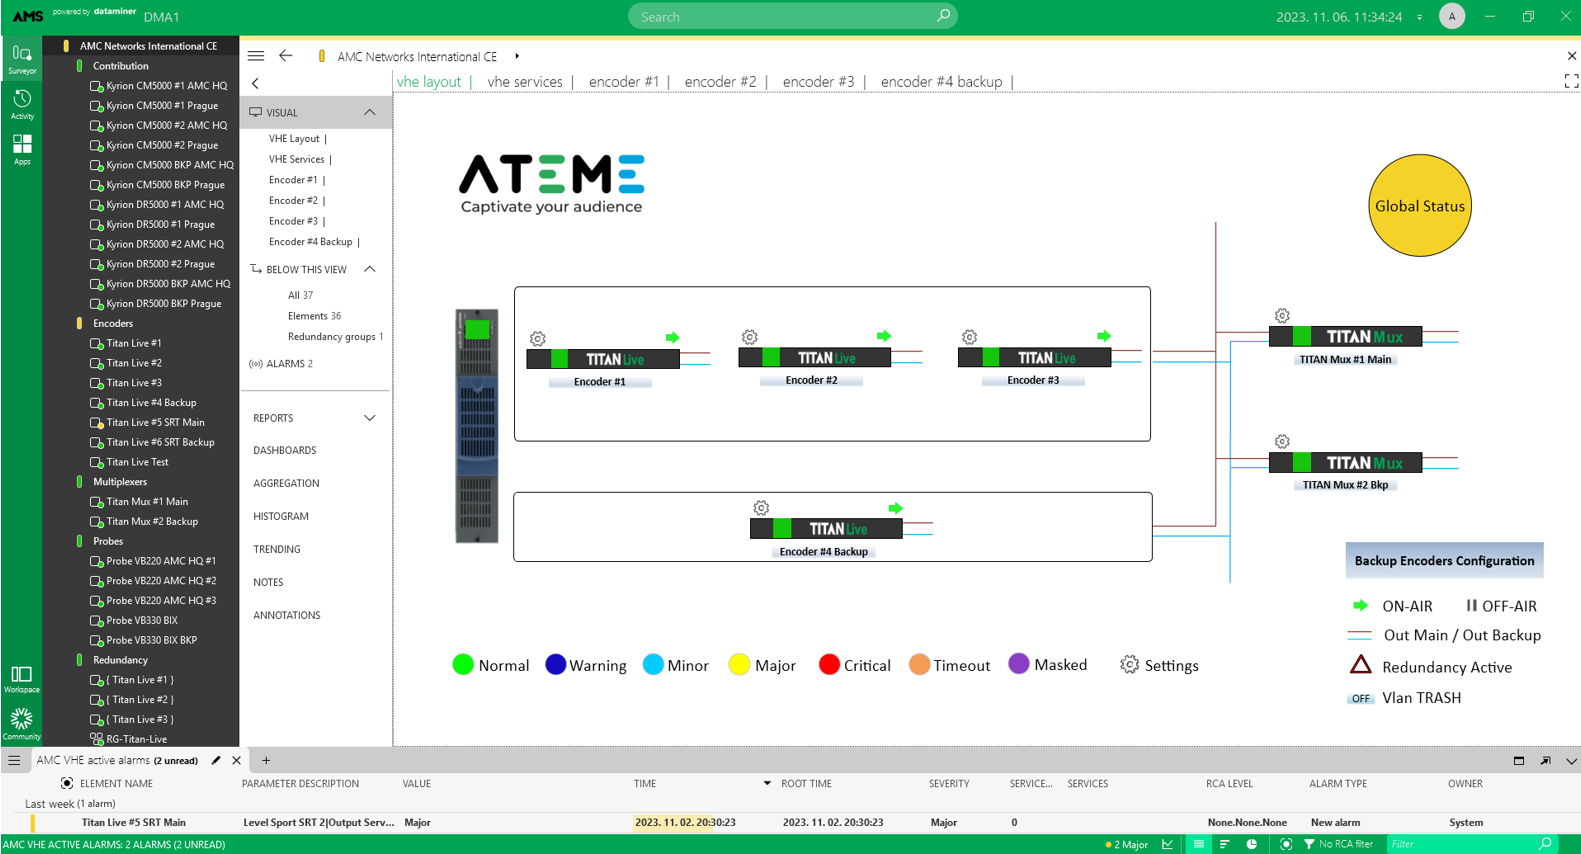Image resolution: width=1581 pixels, height=854 pixels.
Task: Click the green ON-AIR arrow for Encoder #4 Backup
Action: 896,508
